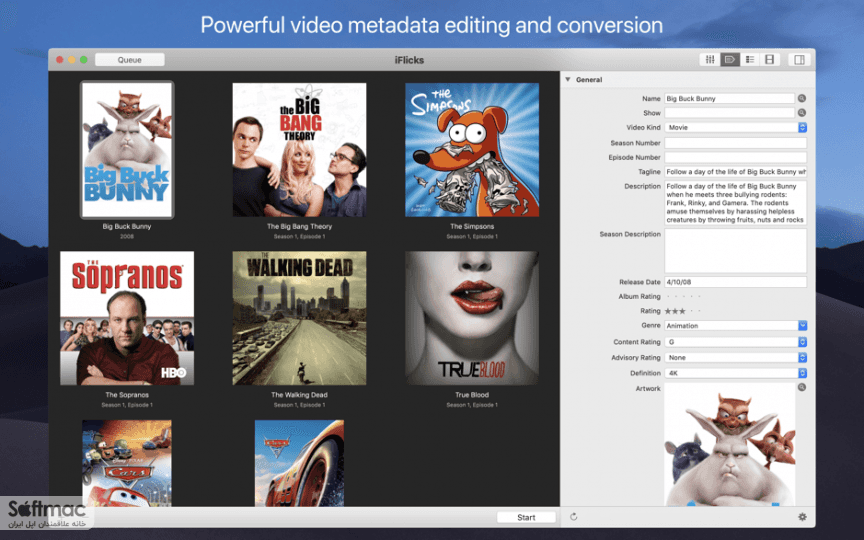Screen dimensions: 864x540
Task: Search metadata using Show lookup icon
Action: pos(802,112)
